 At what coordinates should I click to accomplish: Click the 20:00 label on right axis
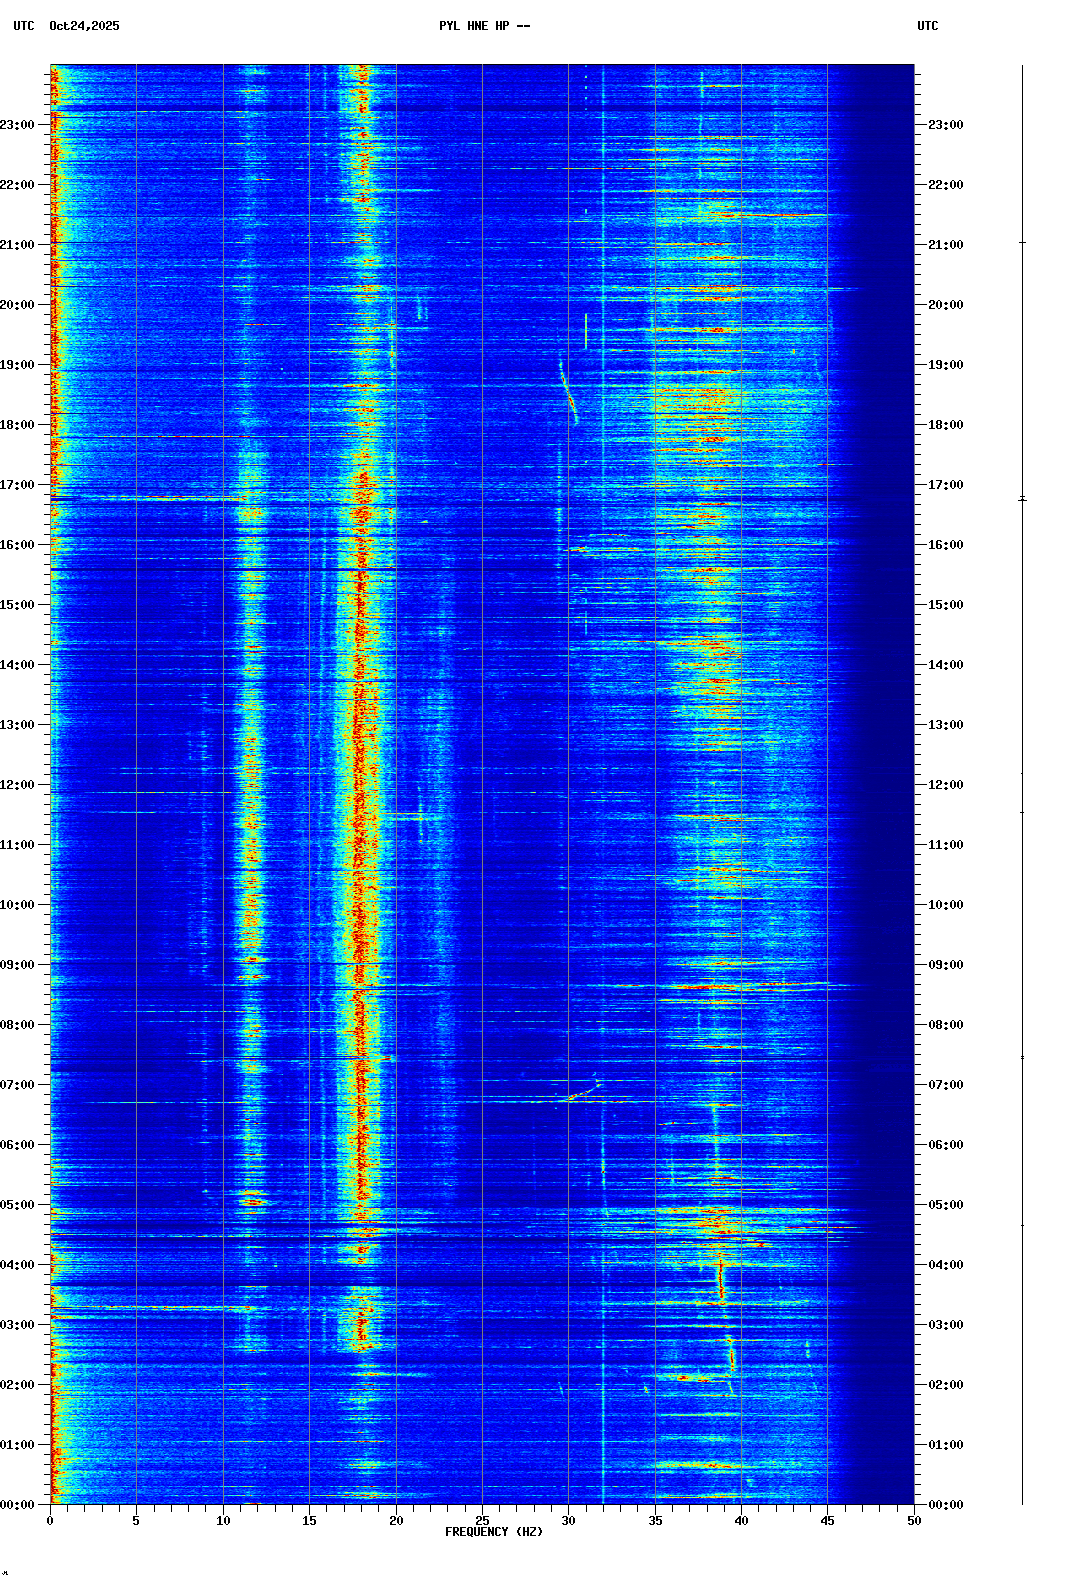point(945,305)
